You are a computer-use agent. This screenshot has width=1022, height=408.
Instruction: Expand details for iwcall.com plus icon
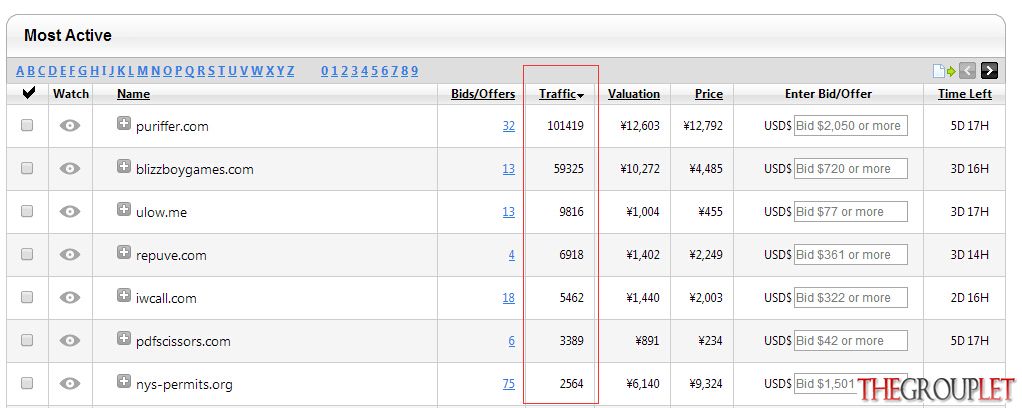124,295
